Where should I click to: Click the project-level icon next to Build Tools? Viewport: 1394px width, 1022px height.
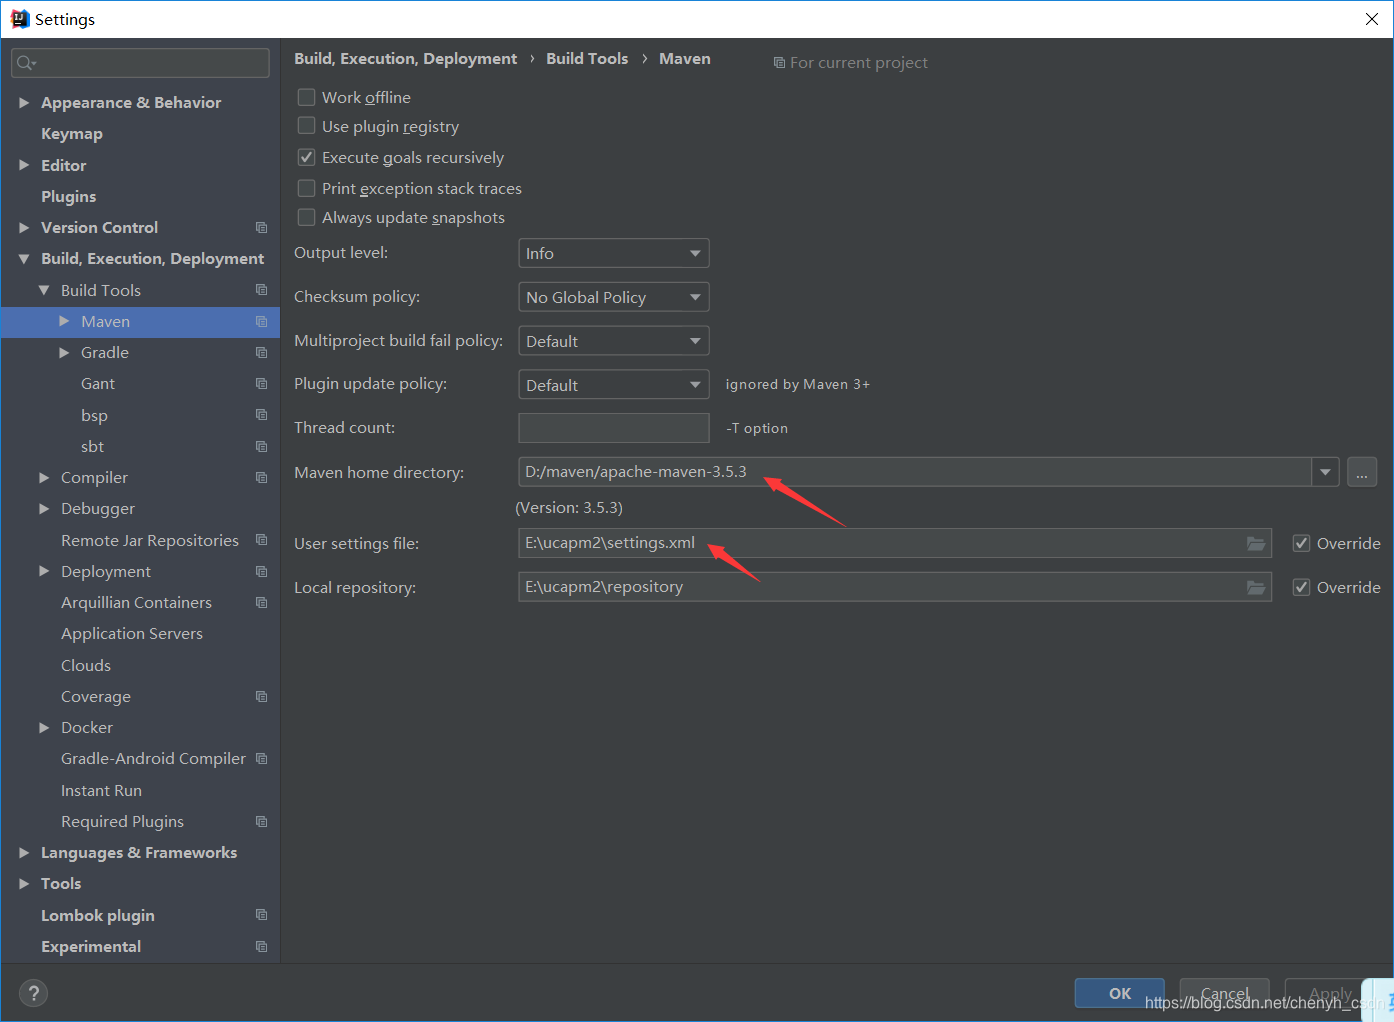261,290
